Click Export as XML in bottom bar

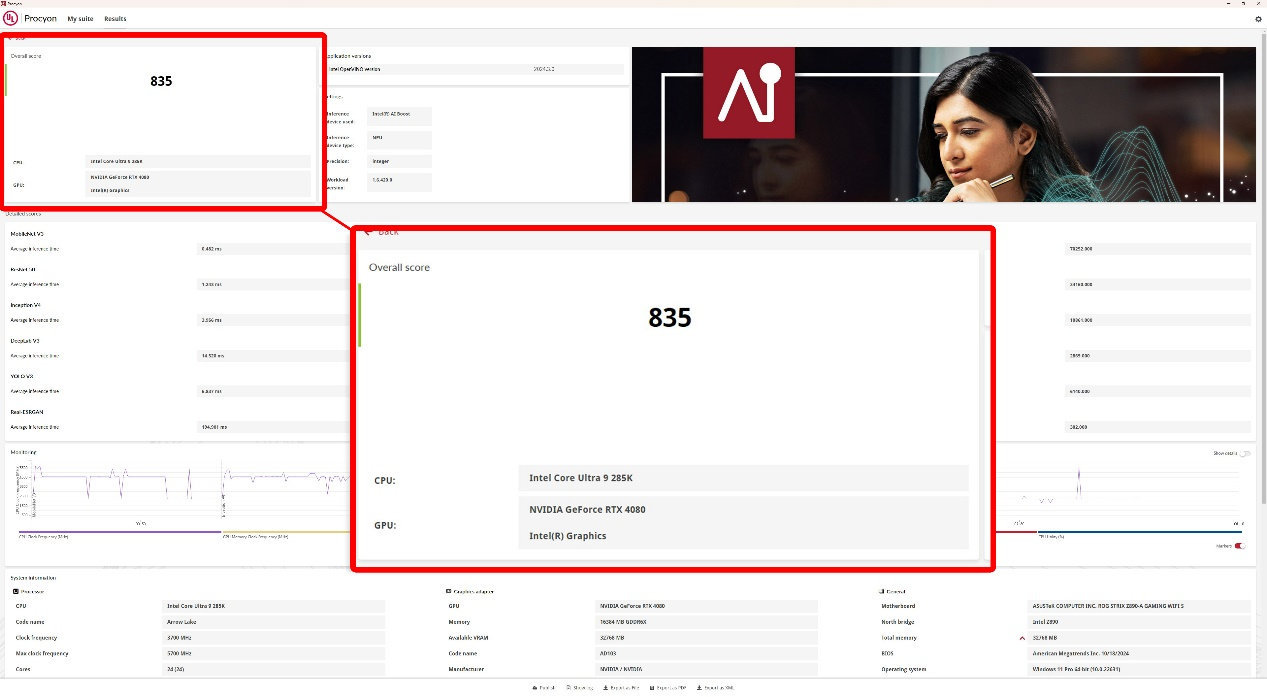[715, 688]
